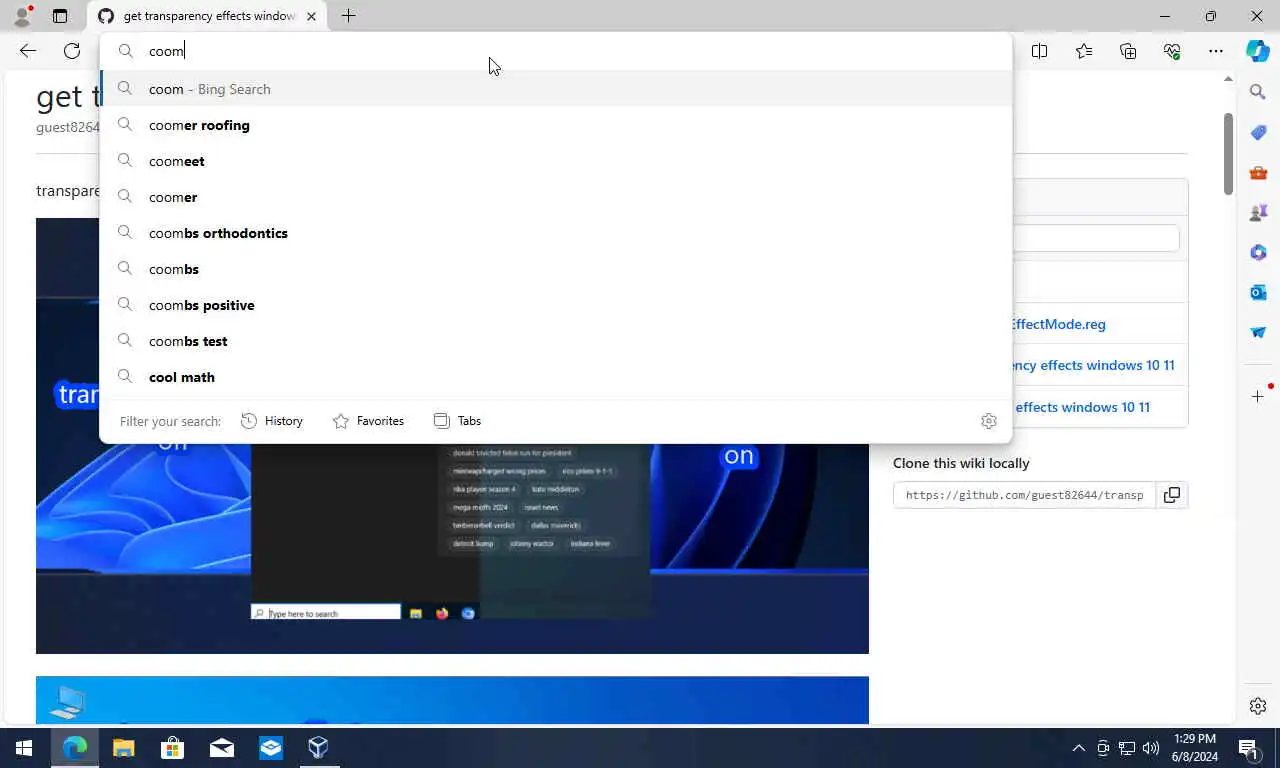Screen dimensions: 1280x768
Task: Open the tab actions menu icon
Action: [60, 16]
